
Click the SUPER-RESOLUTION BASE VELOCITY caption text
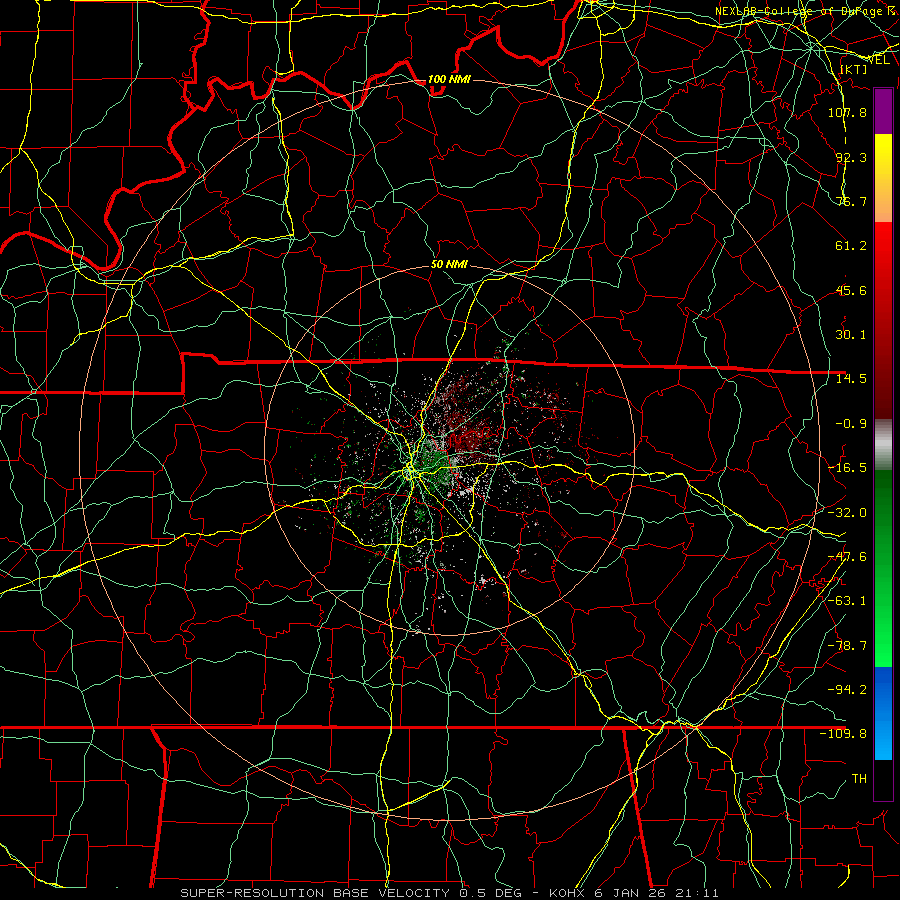315,893
